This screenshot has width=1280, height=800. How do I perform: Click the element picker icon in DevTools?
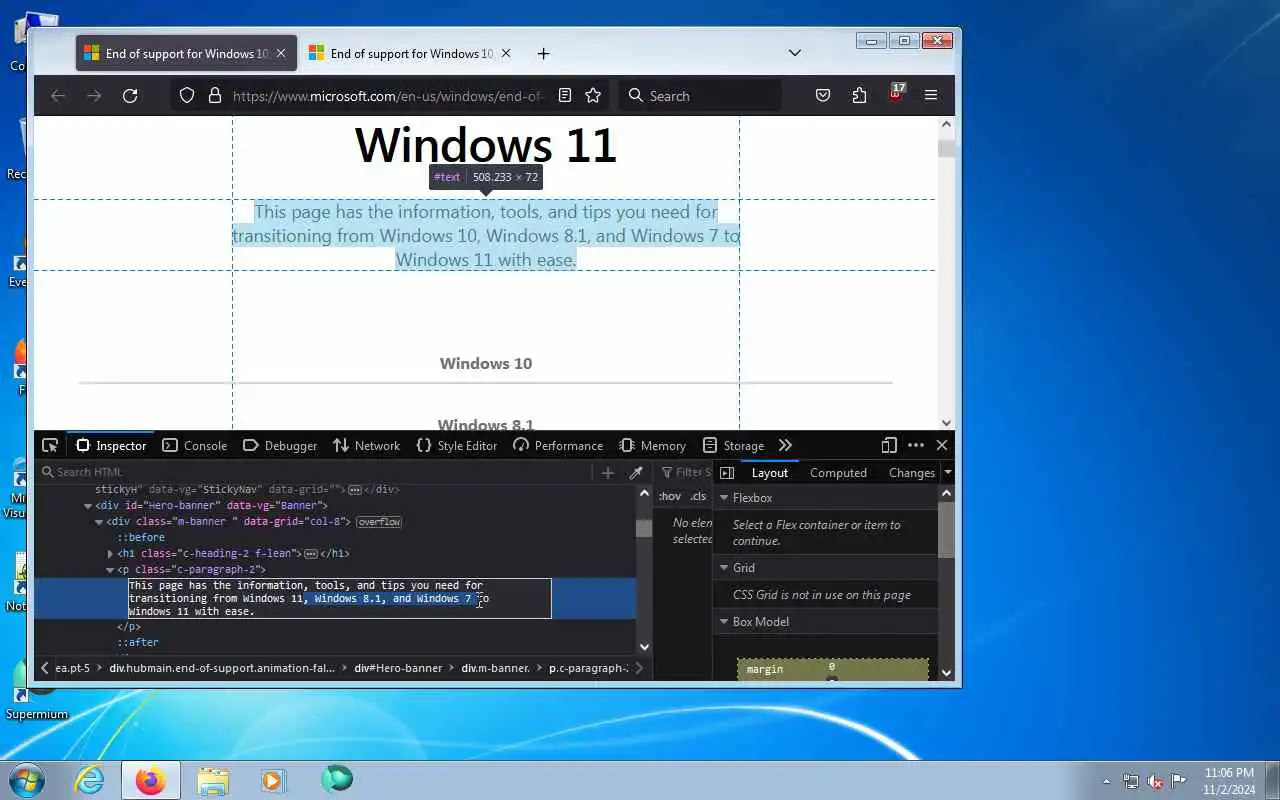[x=50, y=445]
